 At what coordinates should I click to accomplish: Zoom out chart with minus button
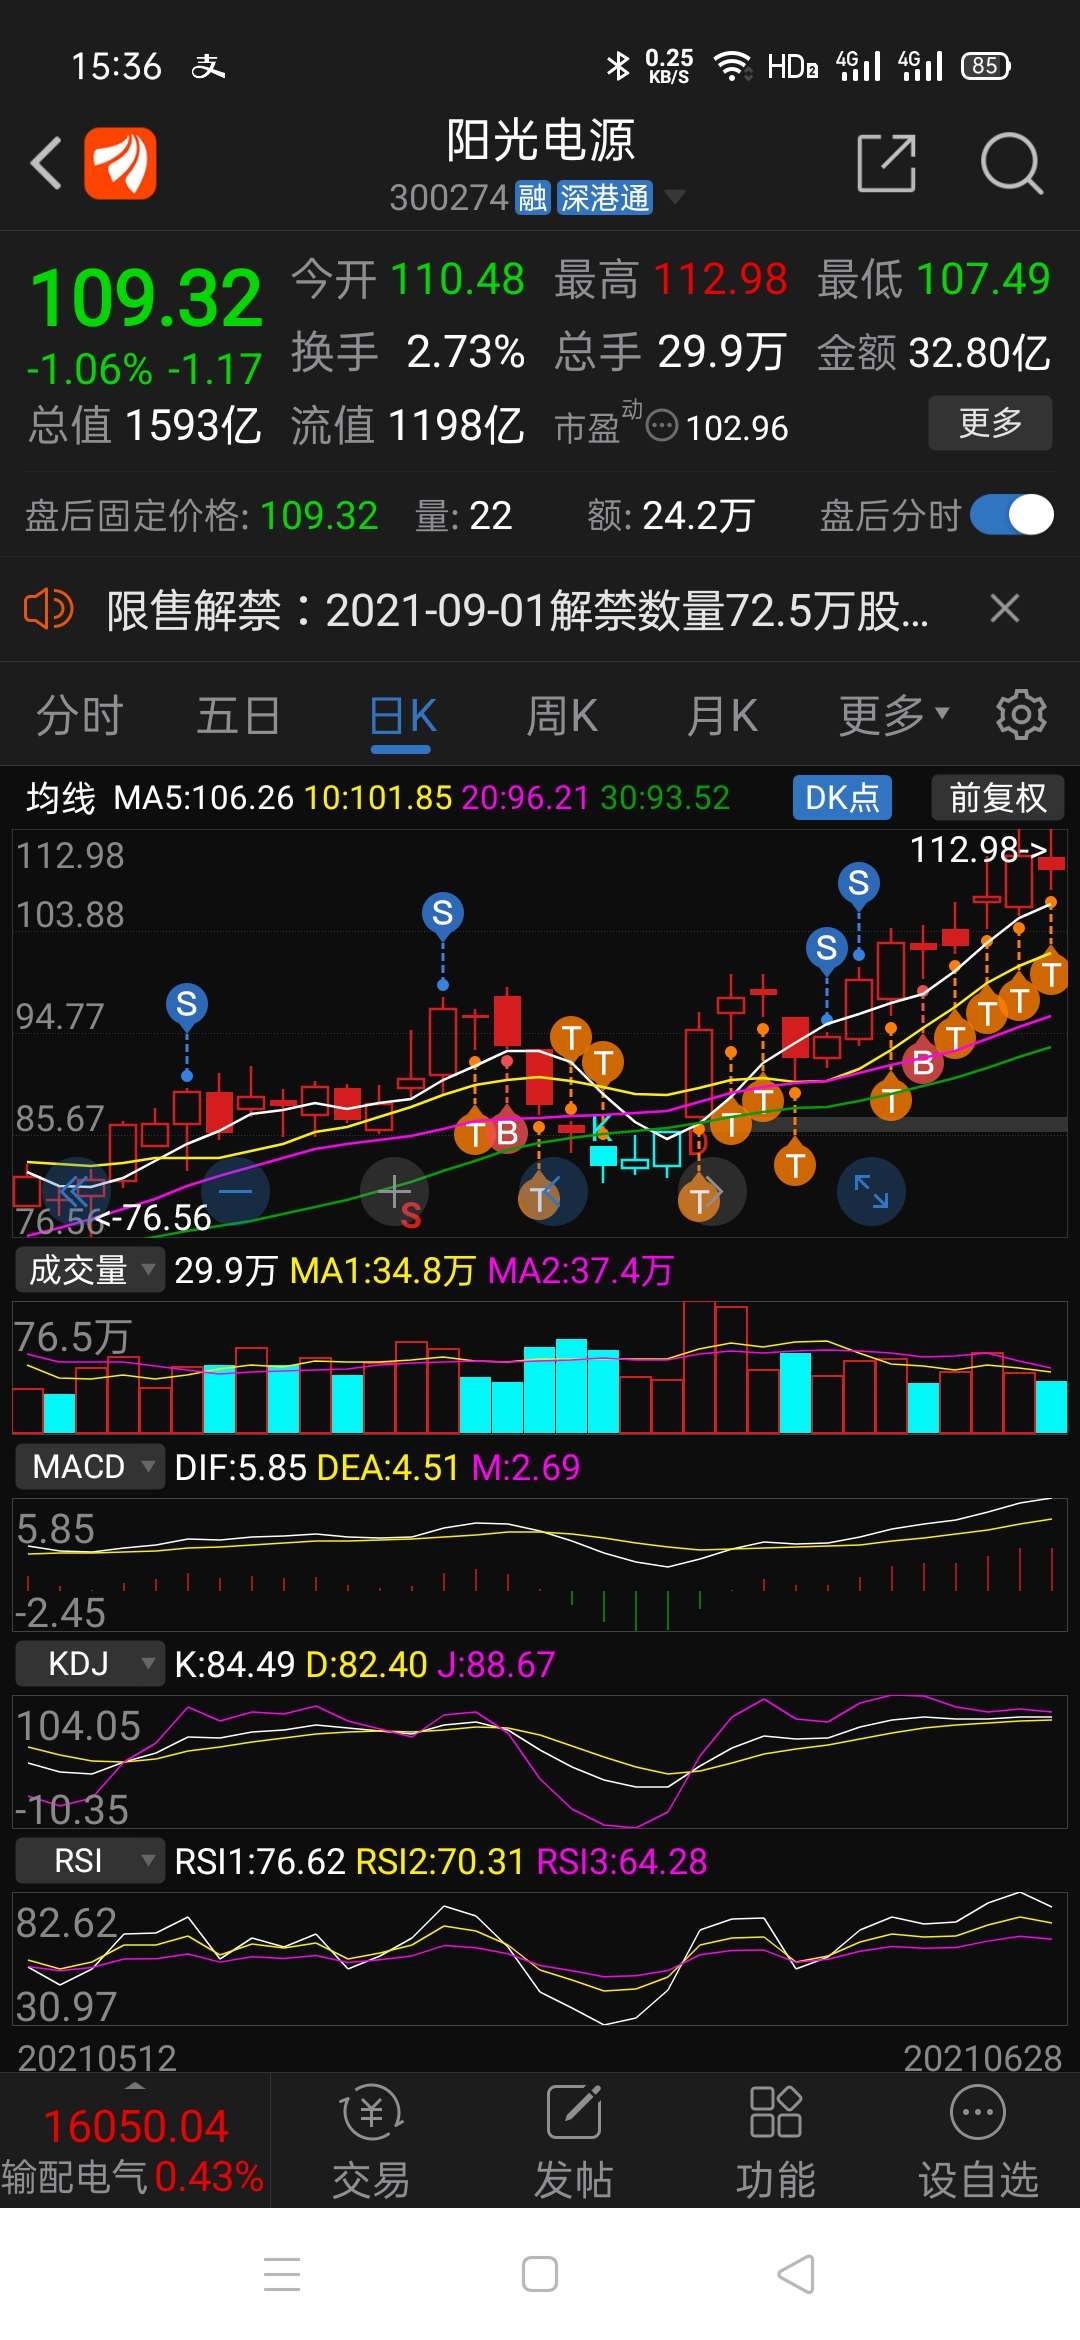coord(236,1192)
